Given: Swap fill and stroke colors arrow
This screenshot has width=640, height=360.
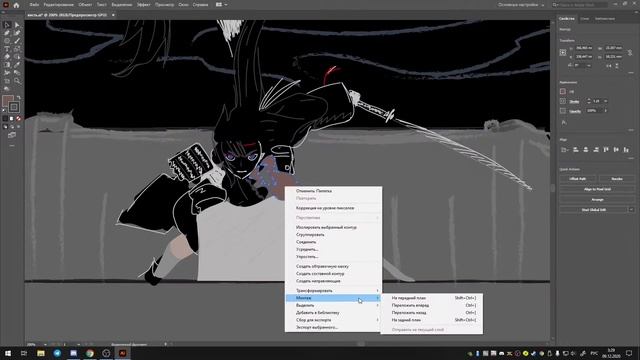Looking at the screenshot, I should tap(19, 98).
